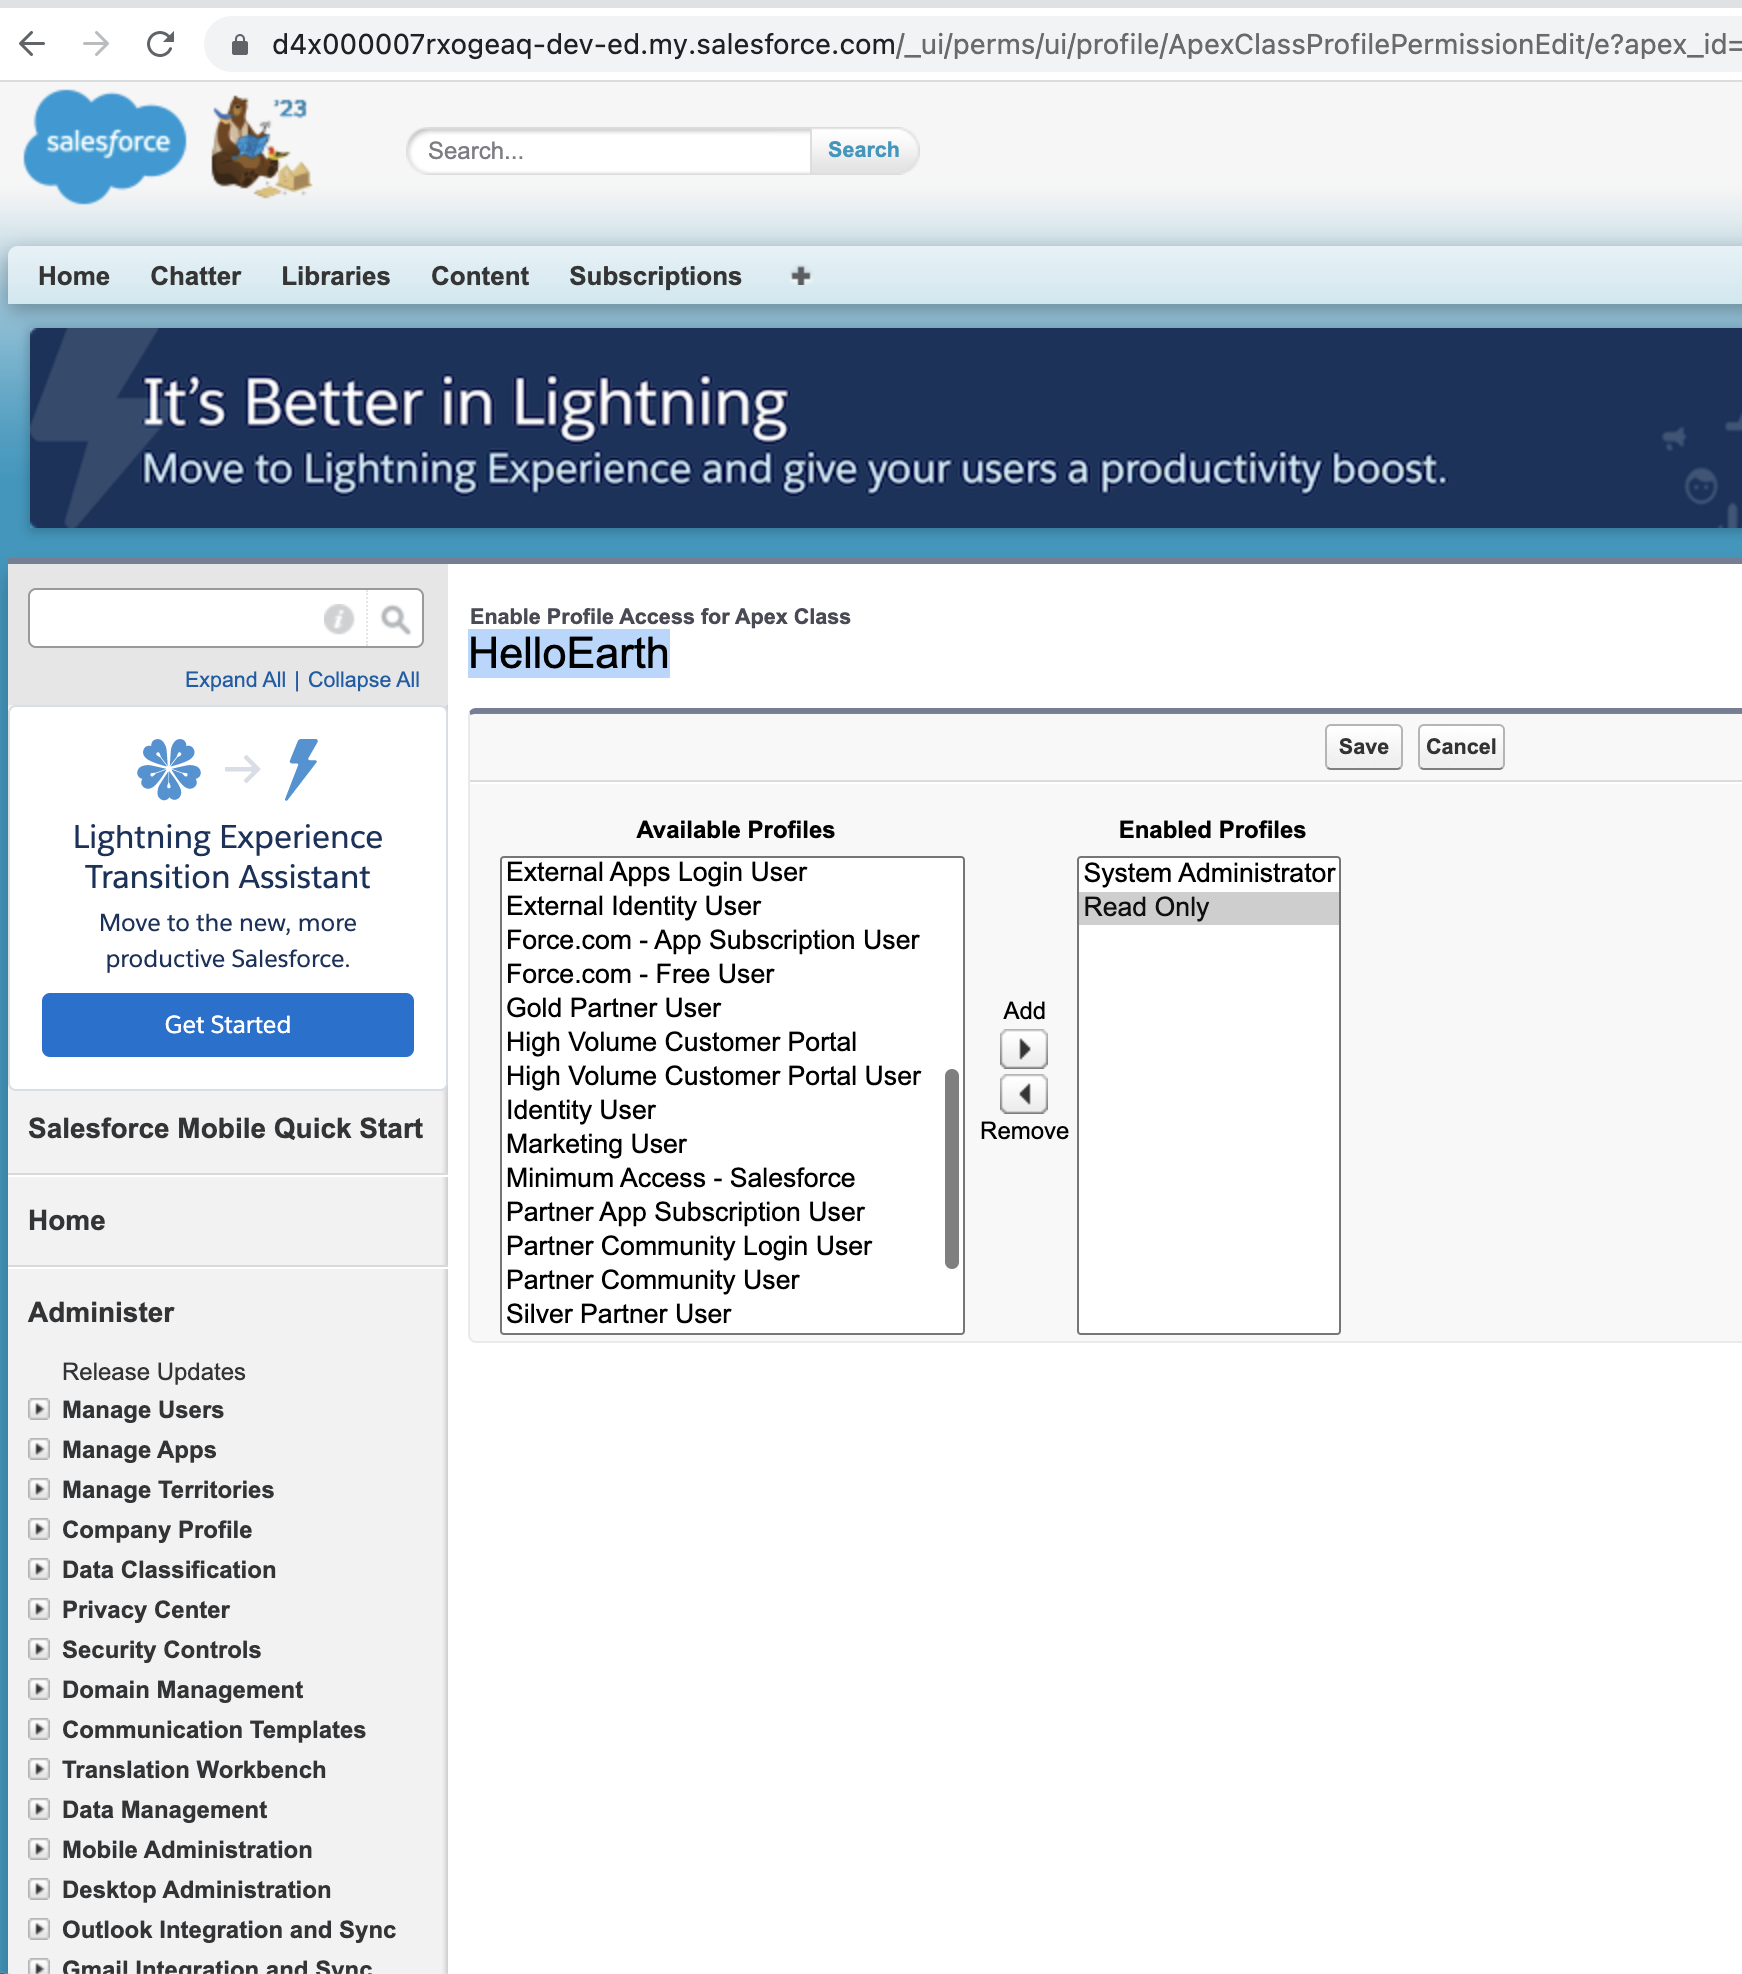The width and height of the screenshot is (1742, 1974).
Task: Open the Home tab
Action: point(74,276)
